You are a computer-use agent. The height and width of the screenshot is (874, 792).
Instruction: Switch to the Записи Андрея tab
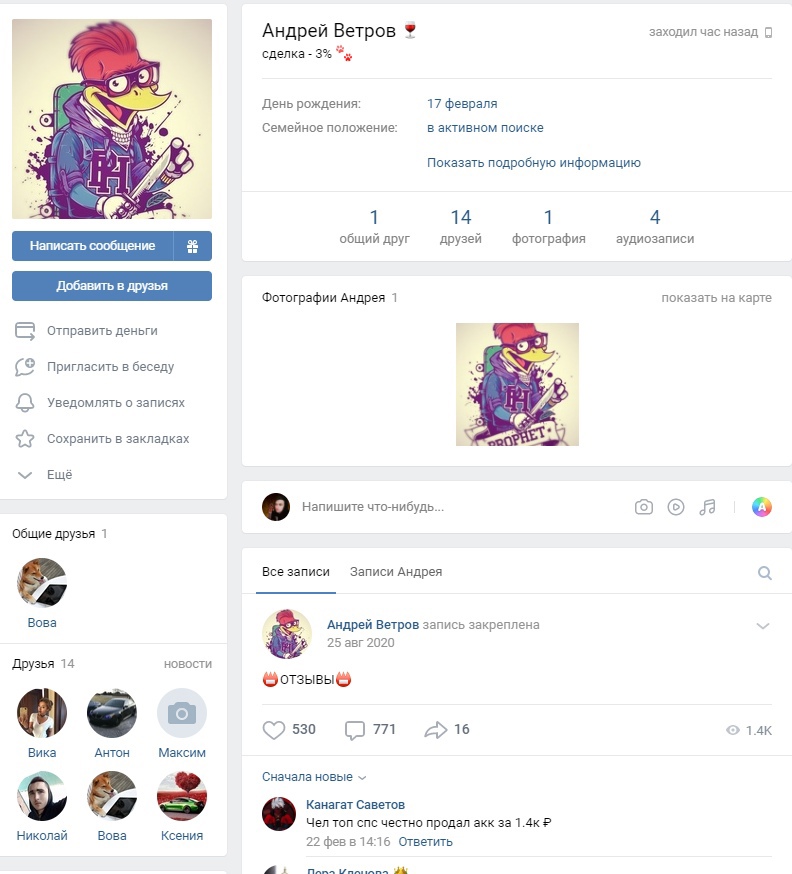coord(396,572)
